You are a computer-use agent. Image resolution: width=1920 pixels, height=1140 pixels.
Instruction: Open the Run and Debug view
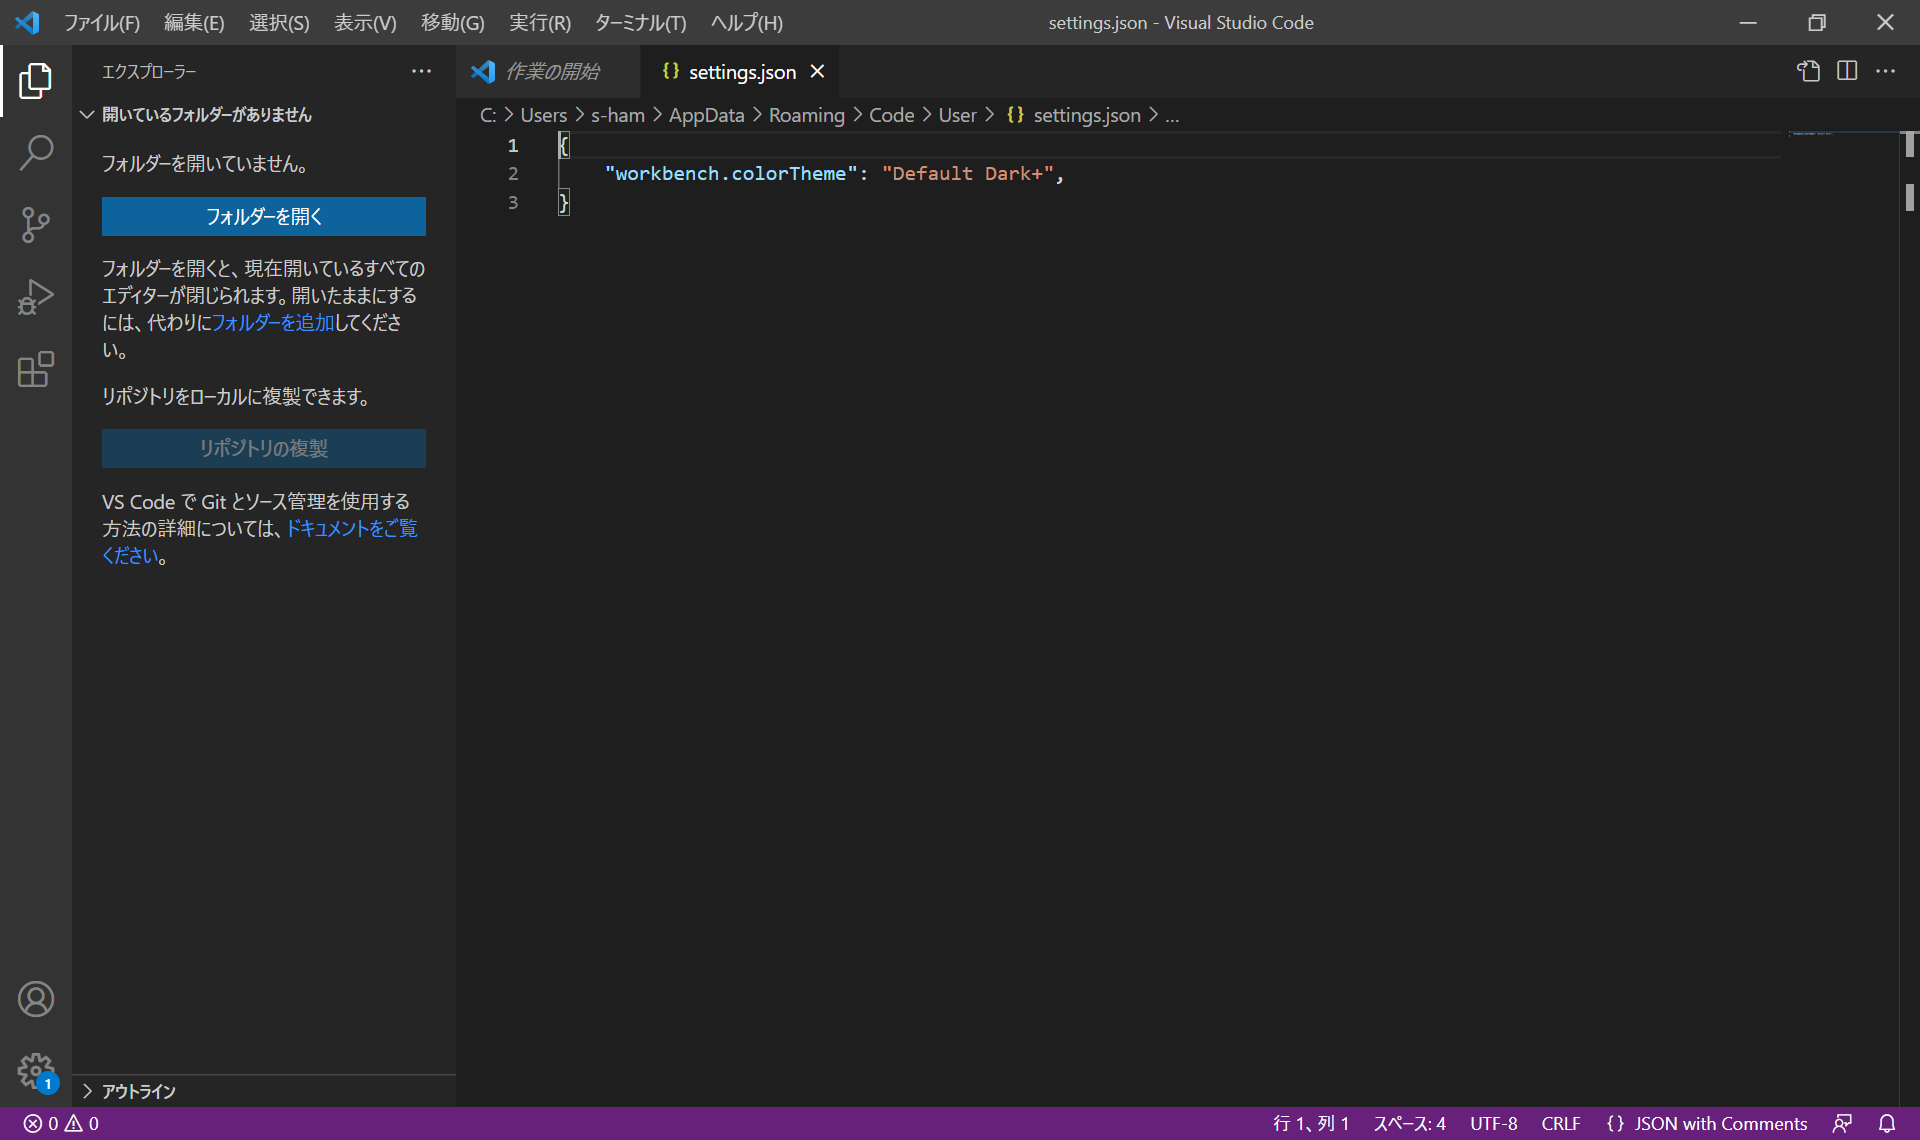point(36,297)
